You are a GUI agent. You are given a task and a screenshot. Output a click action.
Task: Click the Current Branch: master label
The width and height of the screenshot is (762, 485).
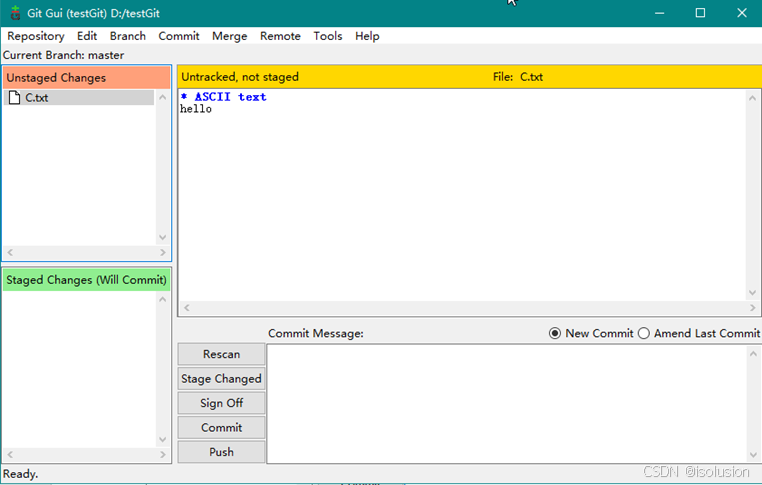(63, 55)
